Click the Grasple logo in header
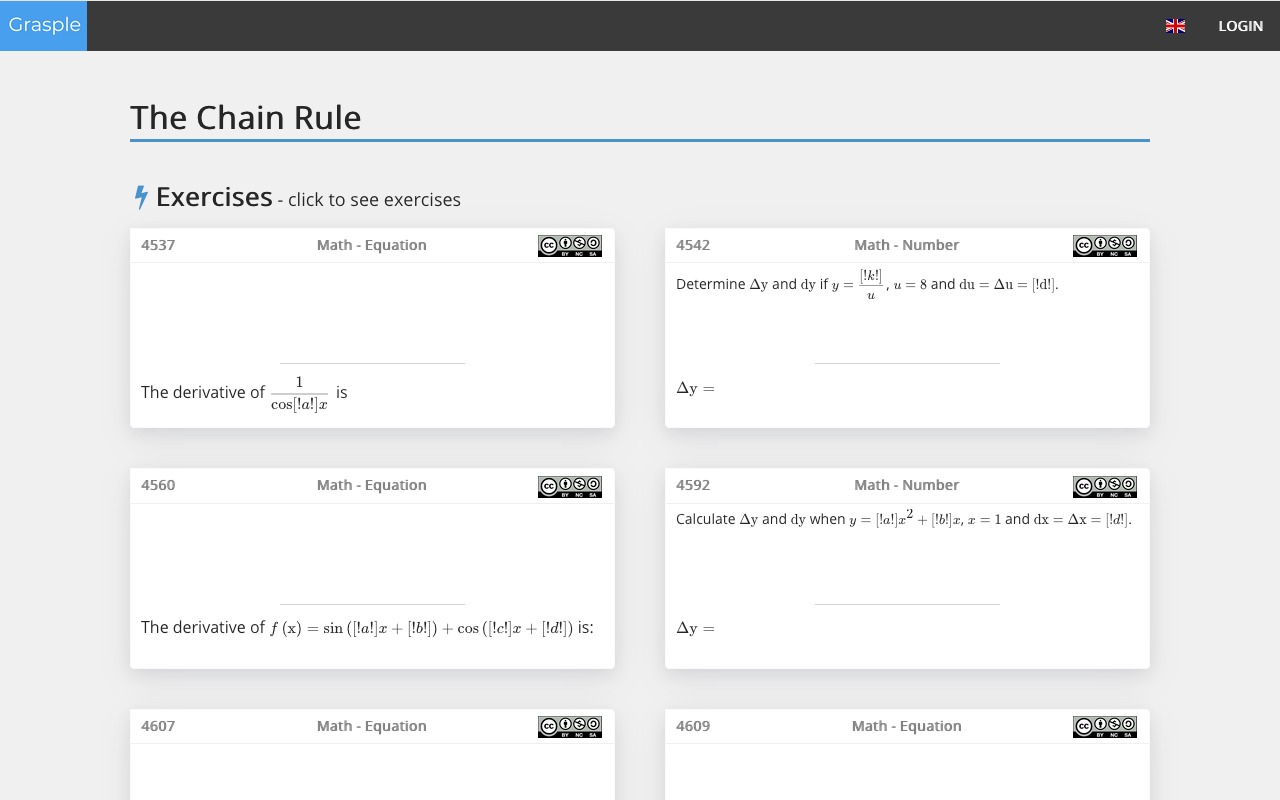 point(44,26)
